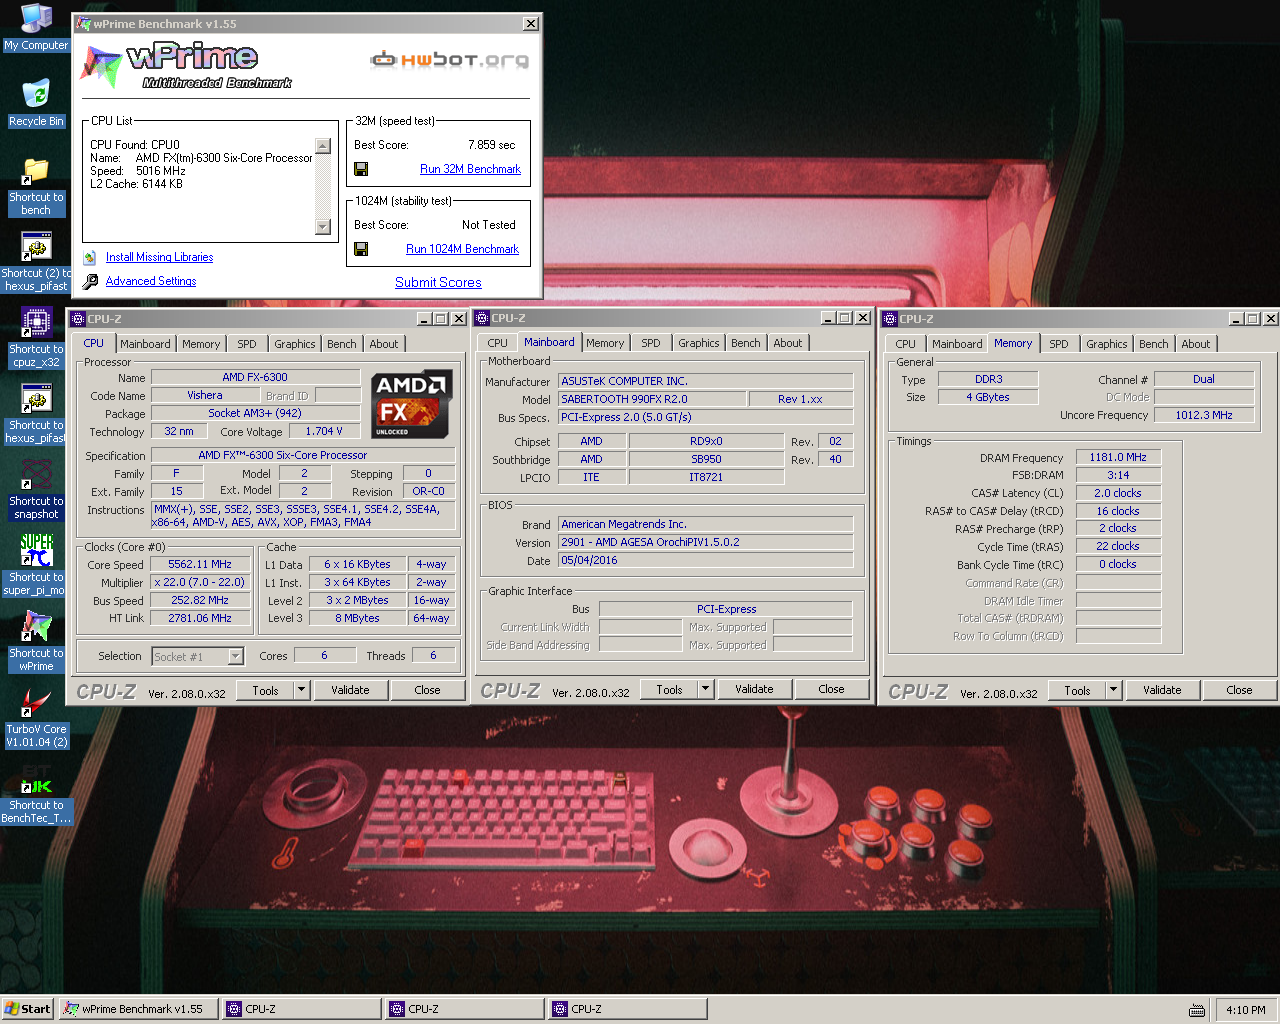This screenshot has width=1280, height=1024.
Task: Click the AMD FX processor logo in CPU-Z
Action: click(x=412, y=404)
